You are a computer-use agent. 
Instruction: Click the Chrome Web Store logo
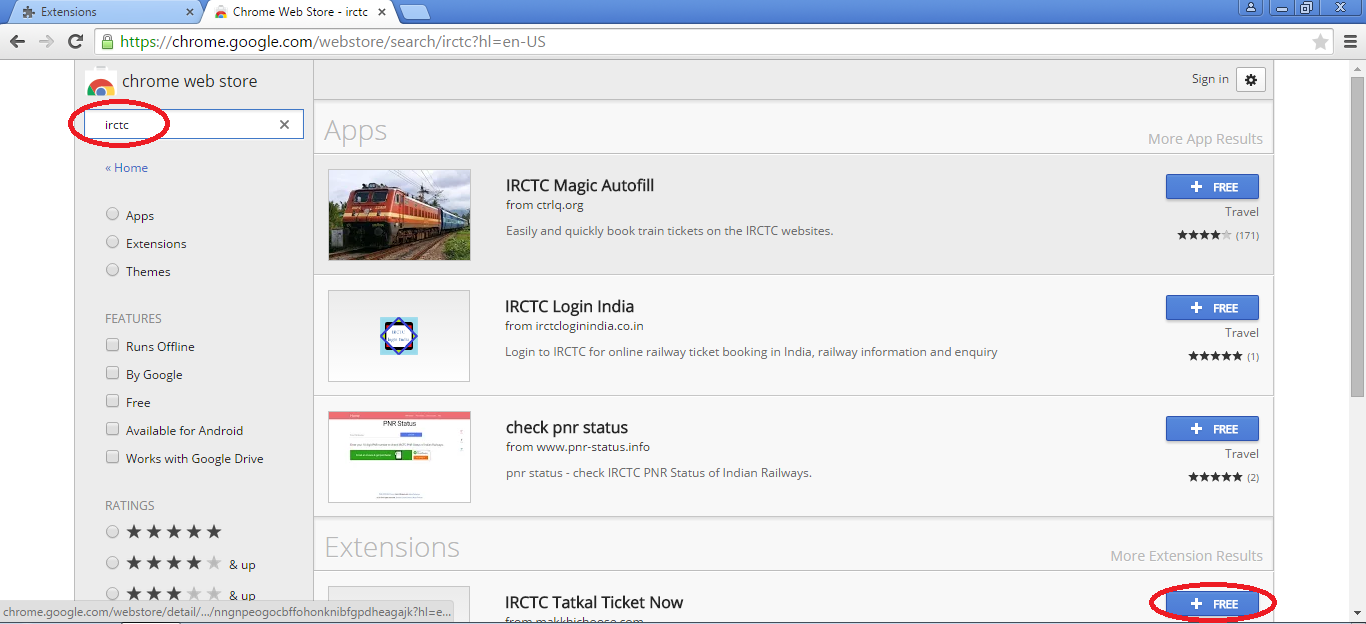[x=100, y=82]
